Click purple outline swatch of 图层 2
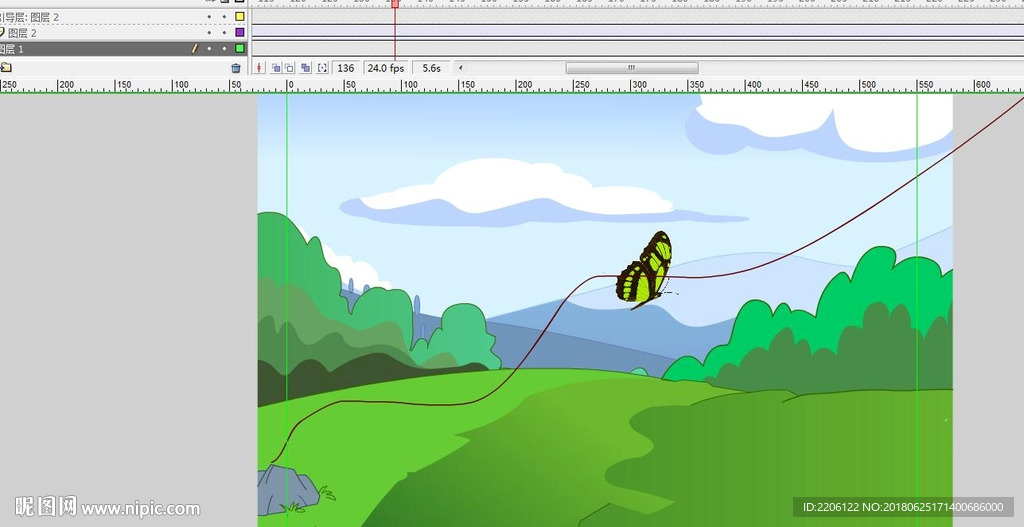1024x527 pixels. point(240,33)
